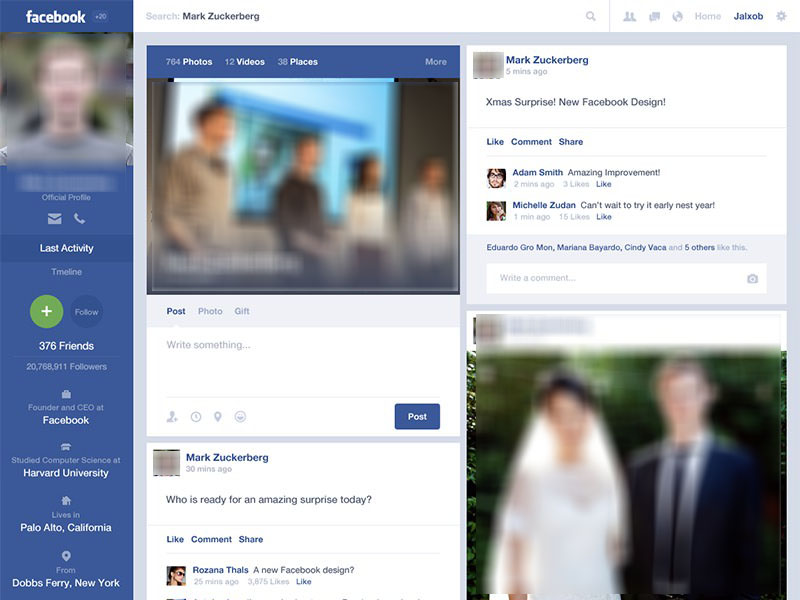
Task: Click Eduardo Gro Mon name
Action: tap(519, 247)
